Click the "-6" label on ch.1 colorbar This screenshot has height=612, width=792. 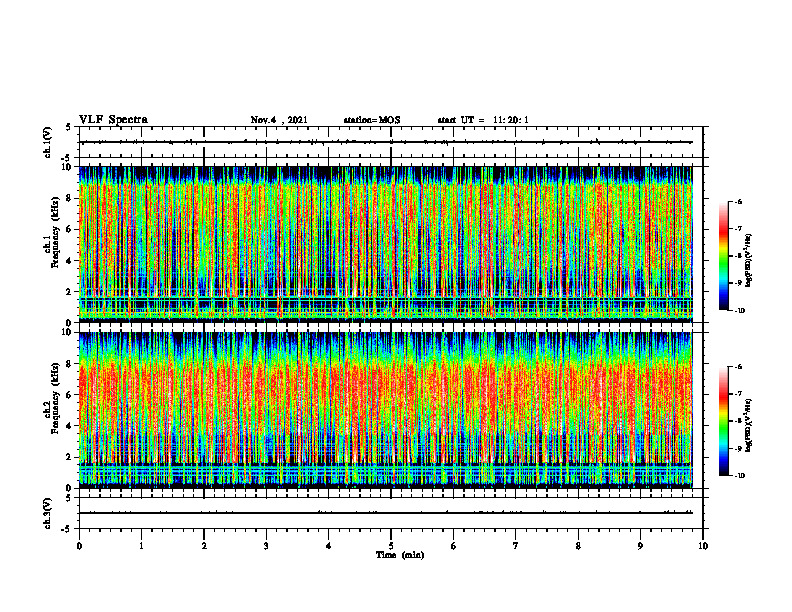point(739,202)
